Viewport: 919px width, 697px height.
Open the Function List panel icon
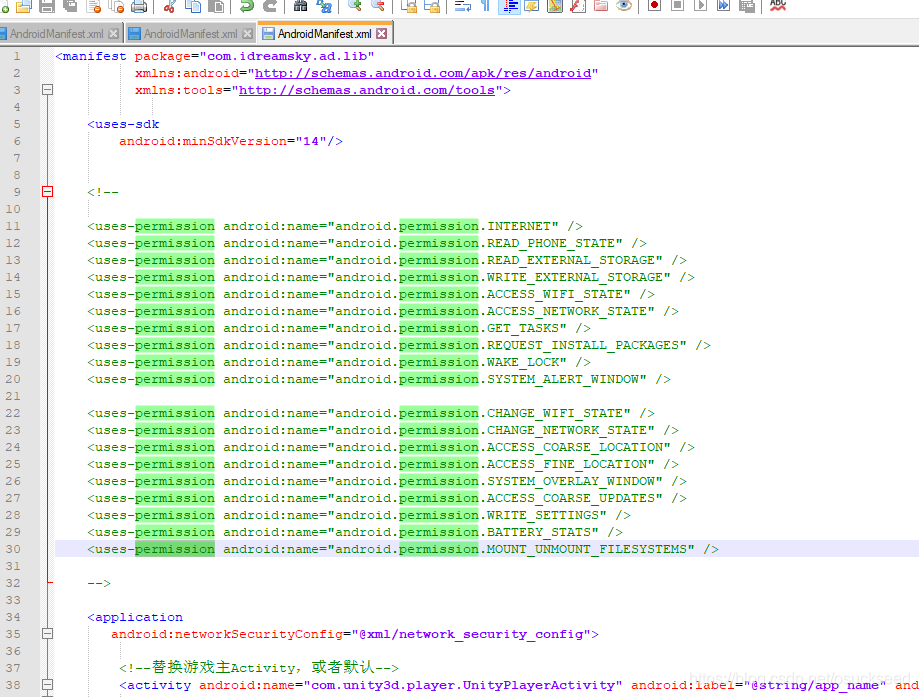point(578,6)
